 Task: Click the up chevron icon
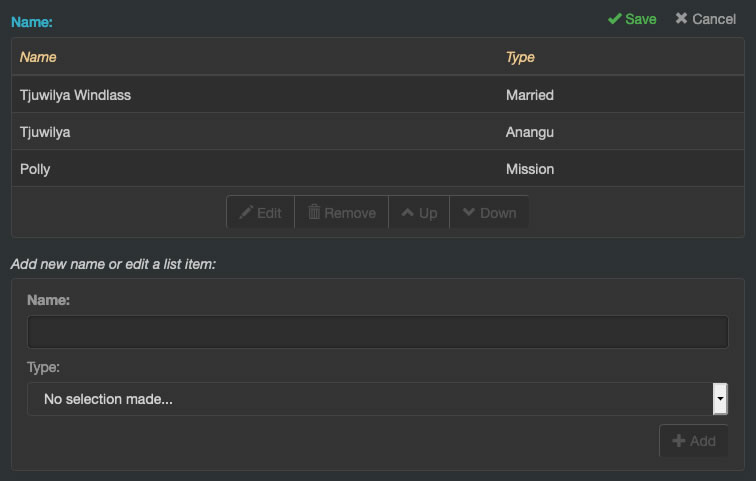tap(407, 212)
